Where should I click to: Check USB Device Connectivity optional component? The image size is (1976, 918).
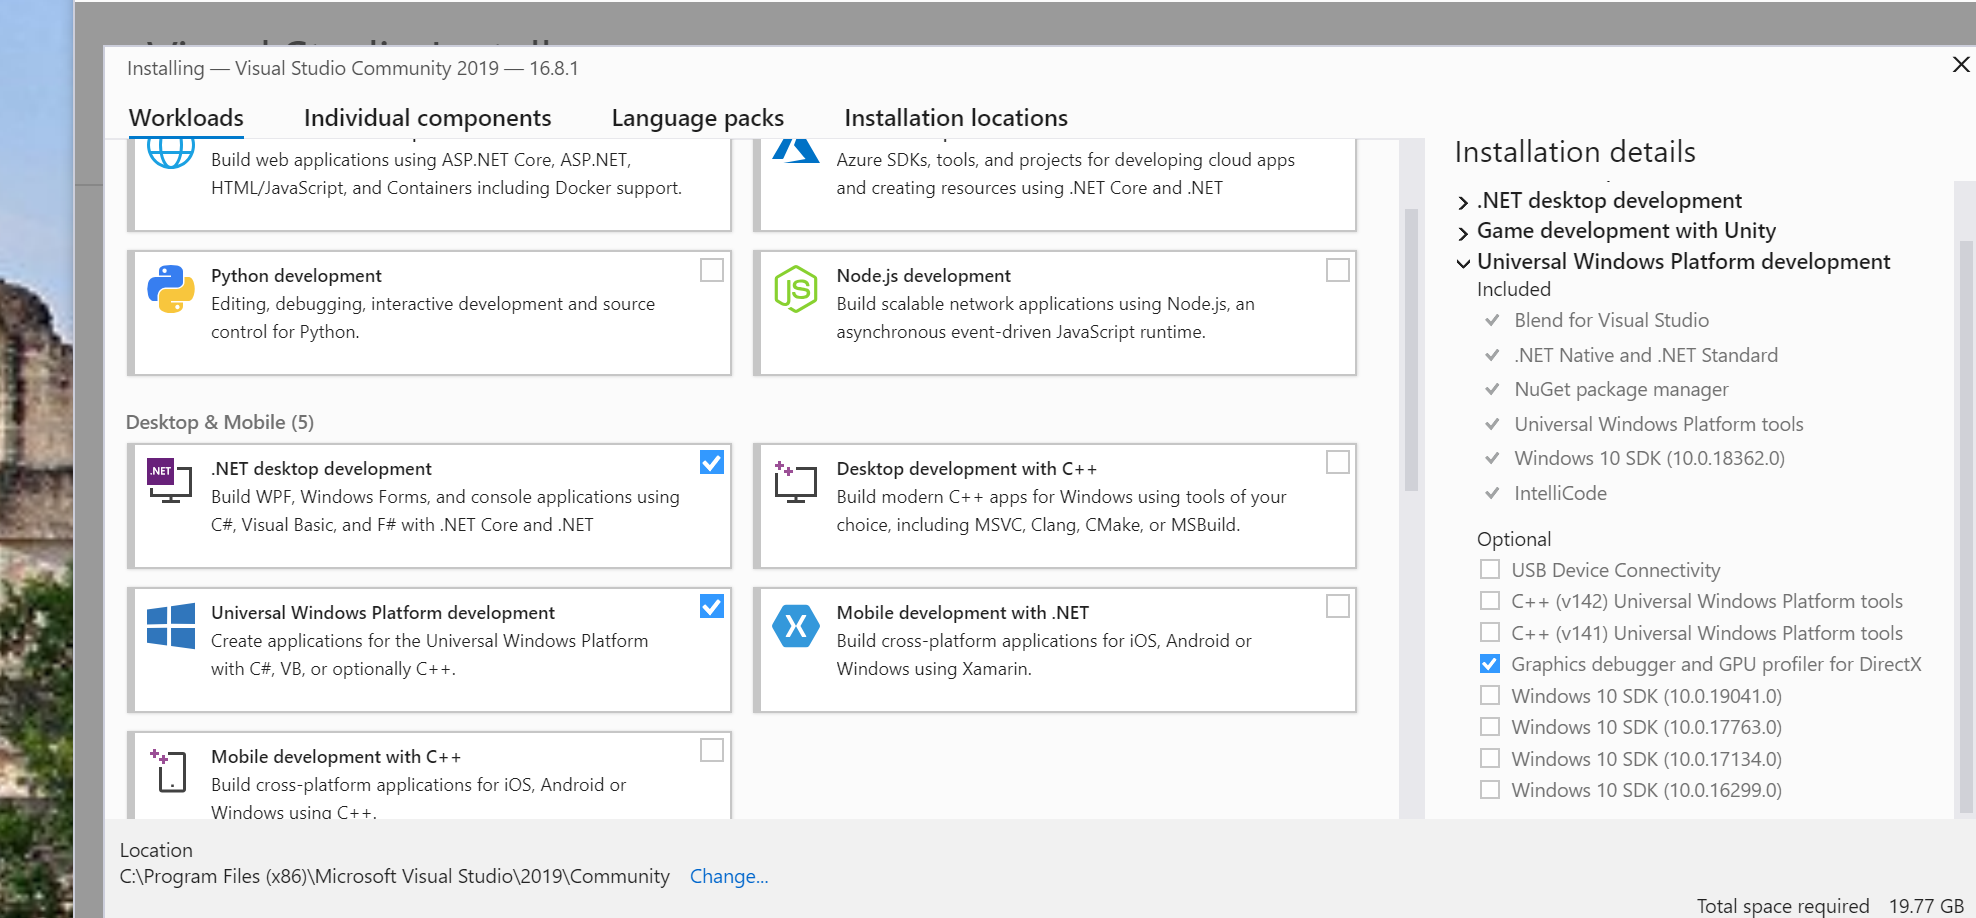[1490, 570]
